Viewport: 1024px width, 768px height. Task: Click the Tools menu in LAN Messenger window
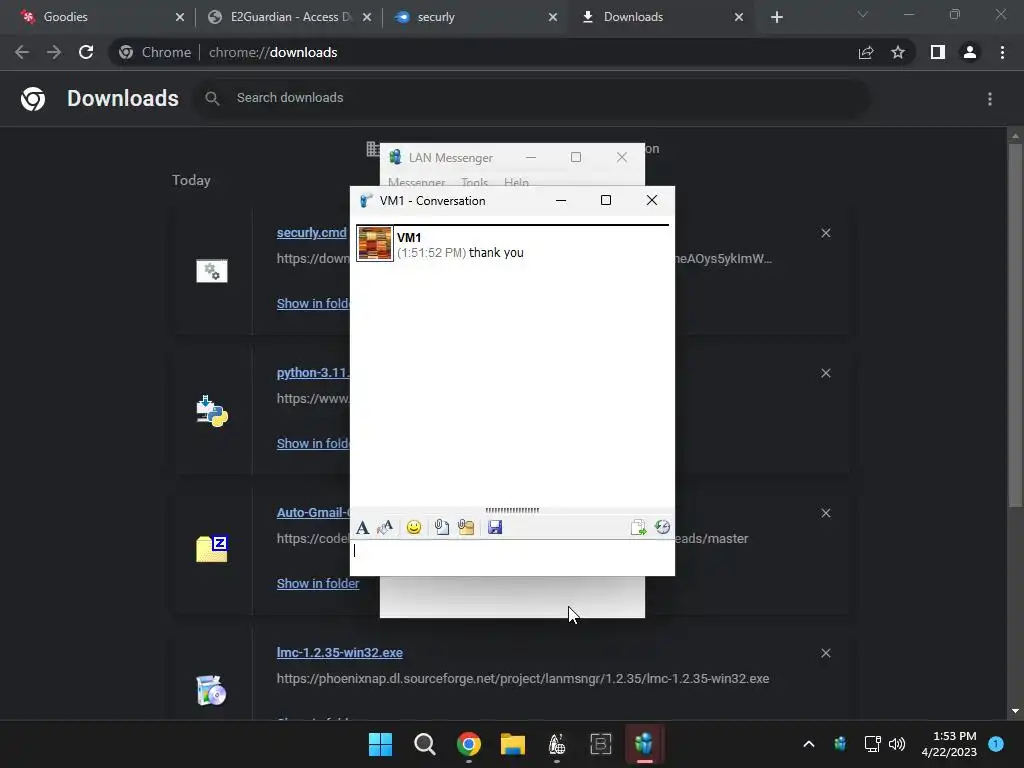(x=474, y=182)
